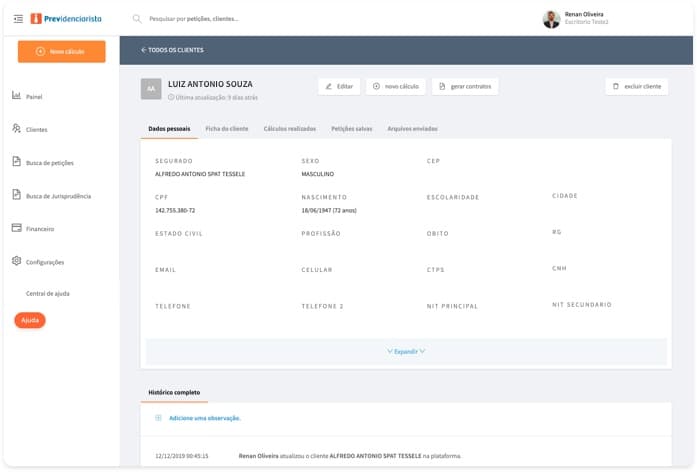Start novo cálculo from client header

396,86
